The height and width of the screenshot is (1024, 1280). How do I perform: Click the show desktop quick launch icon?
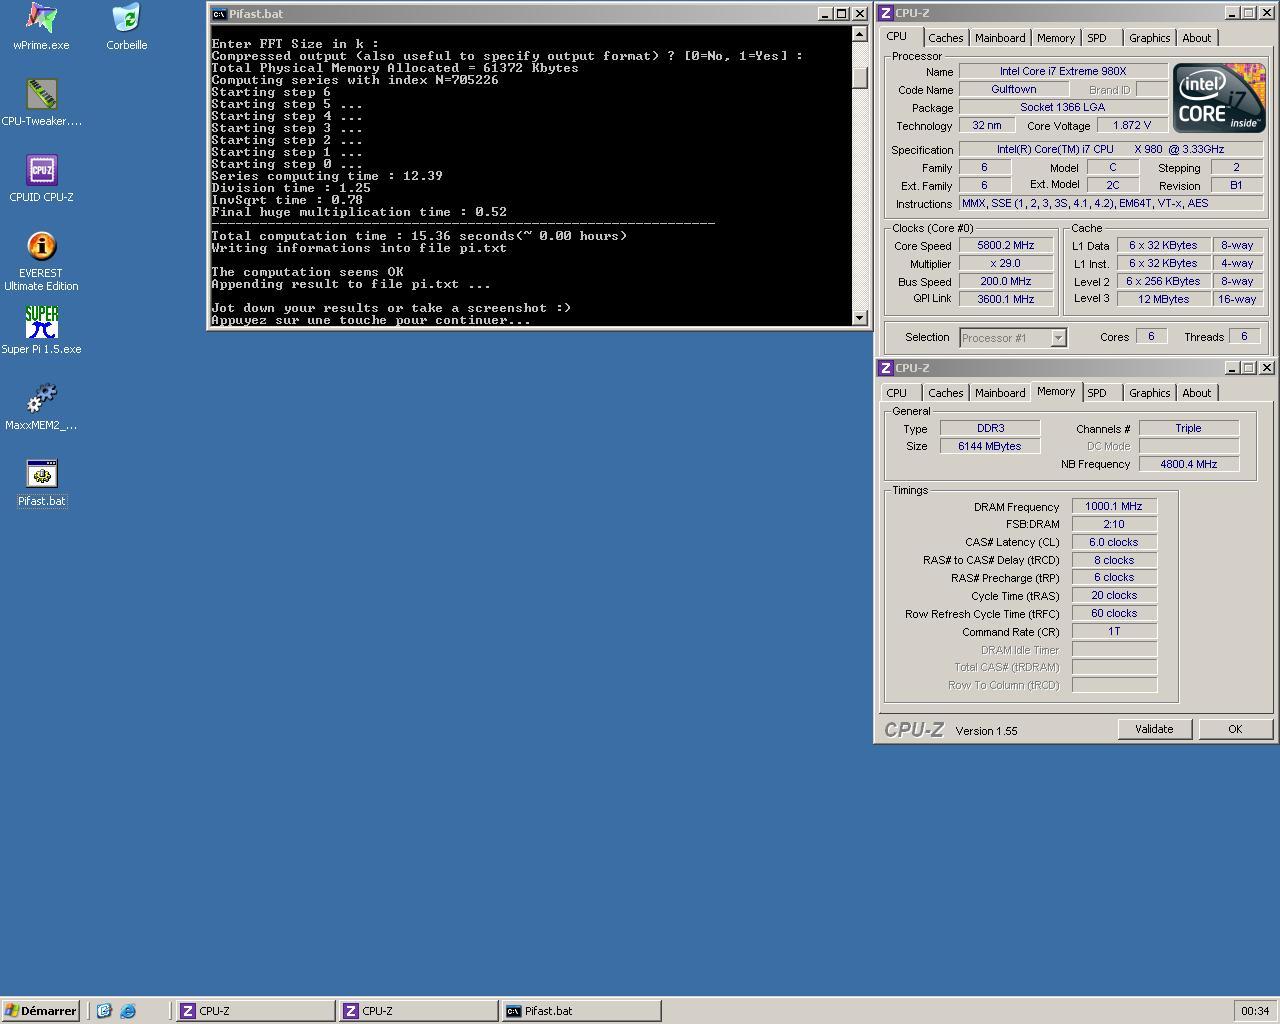[x=104, y=1011]
